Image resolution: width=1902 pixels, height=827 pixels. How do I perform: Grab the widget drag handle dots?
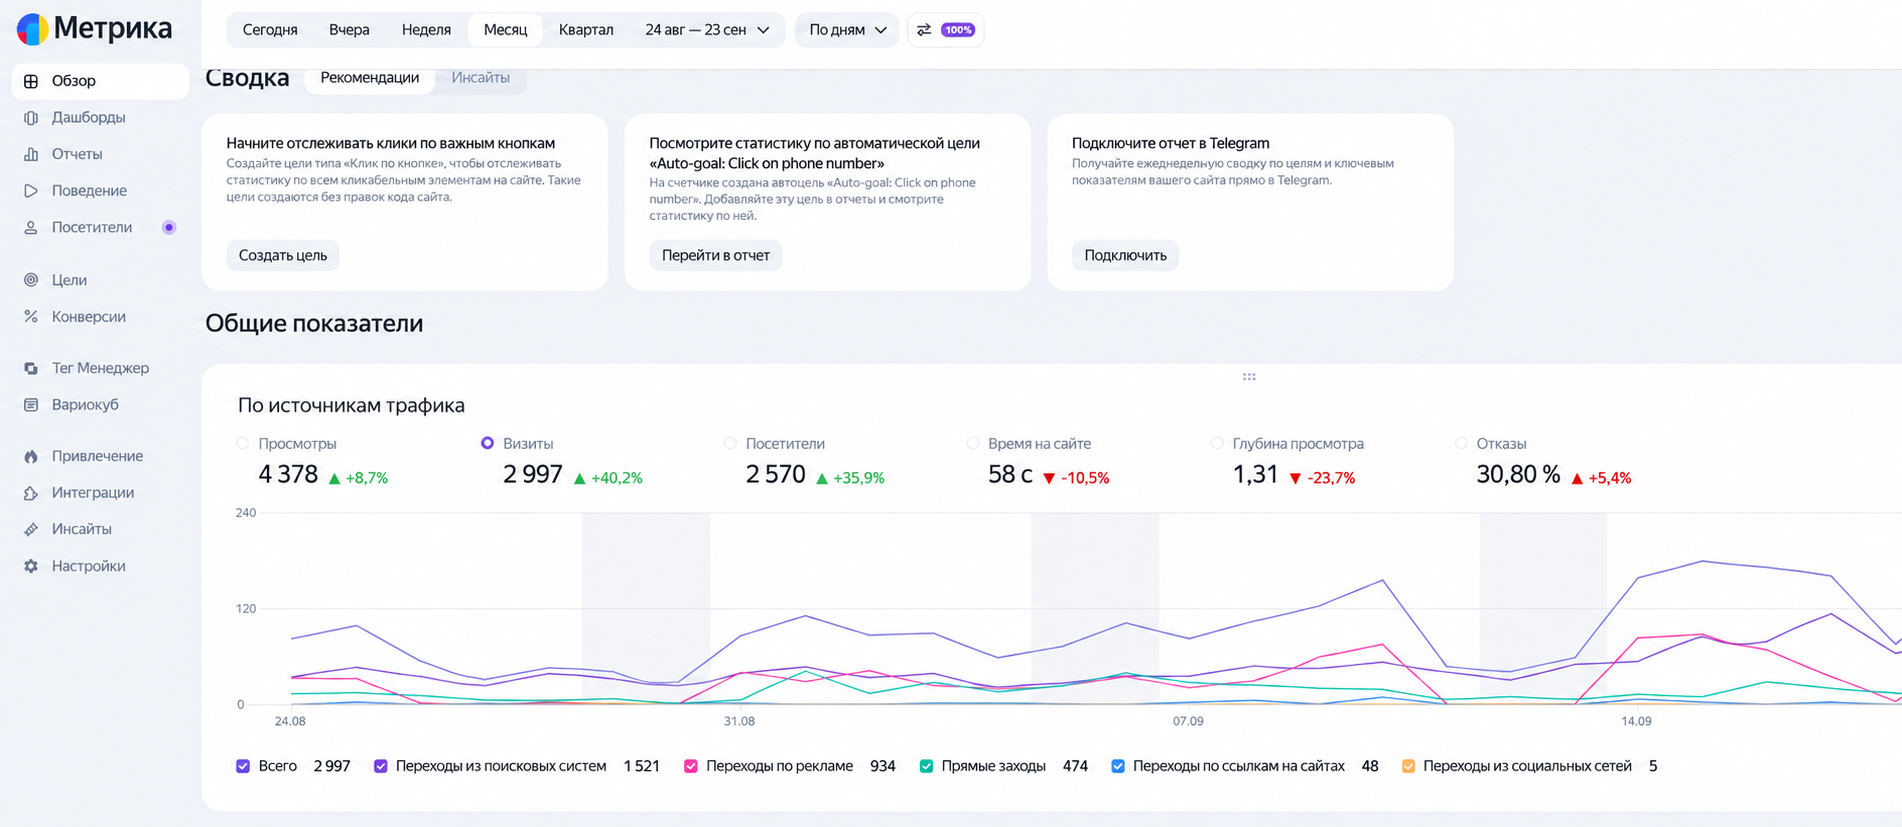click(1249, 377)
